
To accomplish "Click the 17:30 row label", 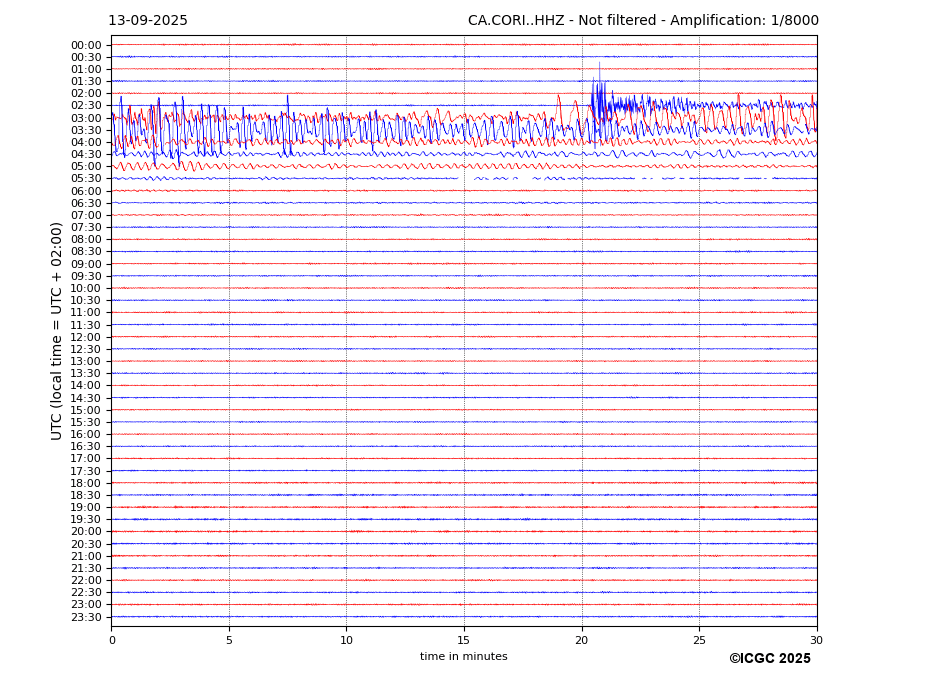I will coord(86,472).
